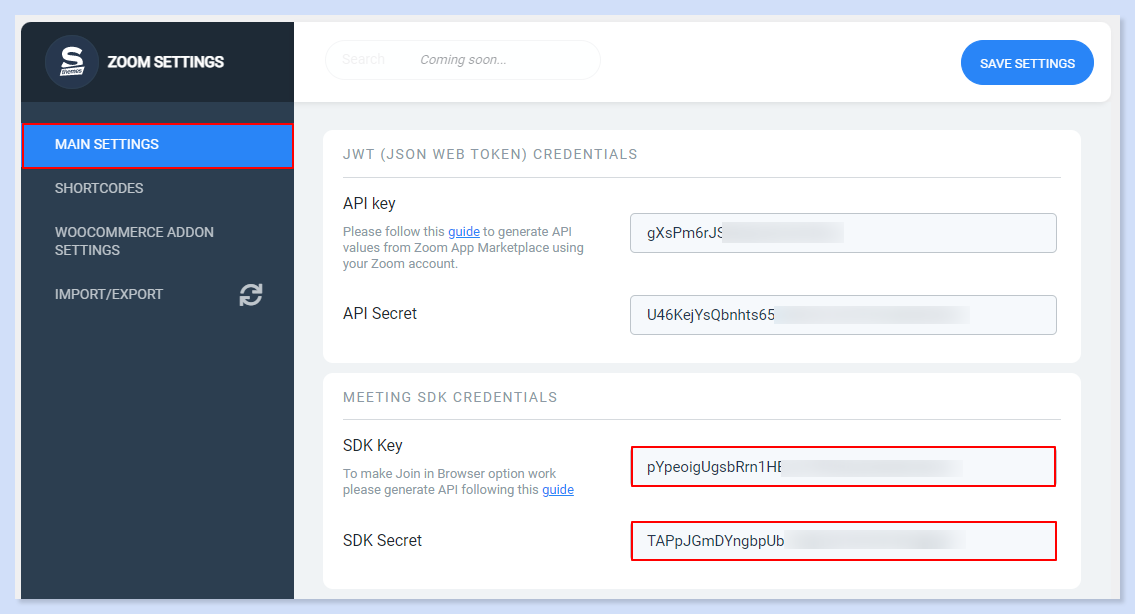Open the Main Settings tab
The image size is (1135, 614).
pyautogui.click(x=158, y=146)
